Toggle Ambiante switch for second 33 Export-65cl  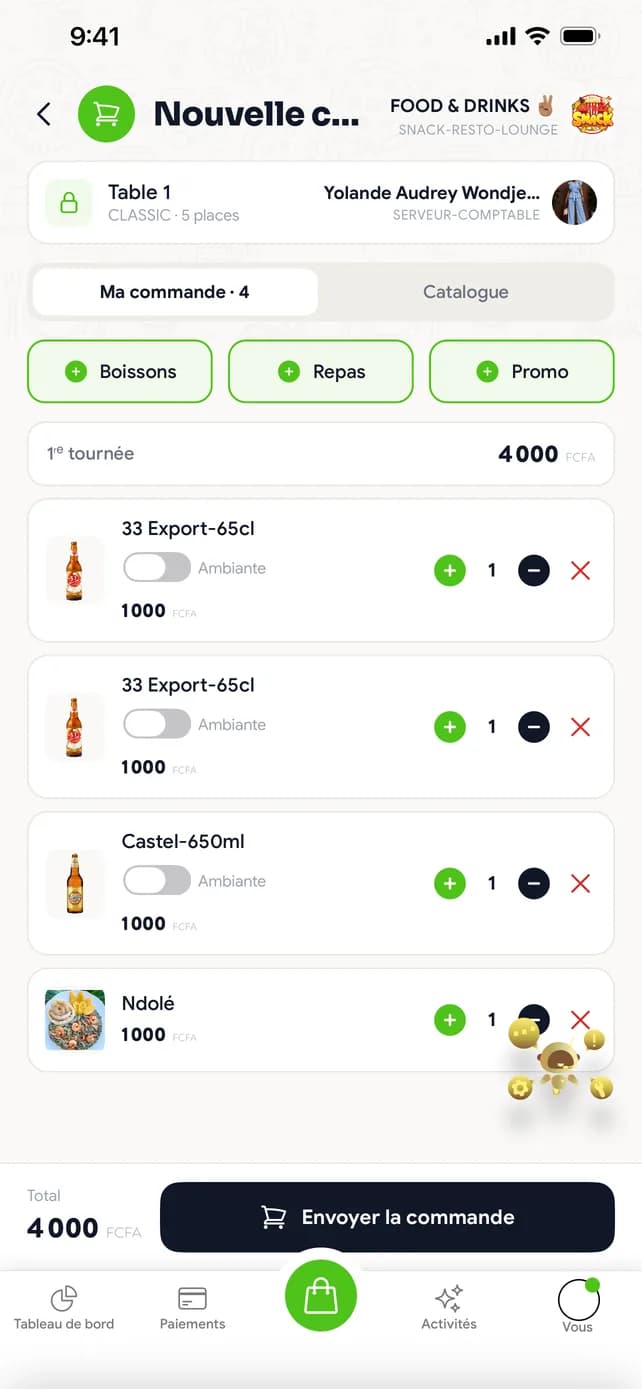(157, 724)
